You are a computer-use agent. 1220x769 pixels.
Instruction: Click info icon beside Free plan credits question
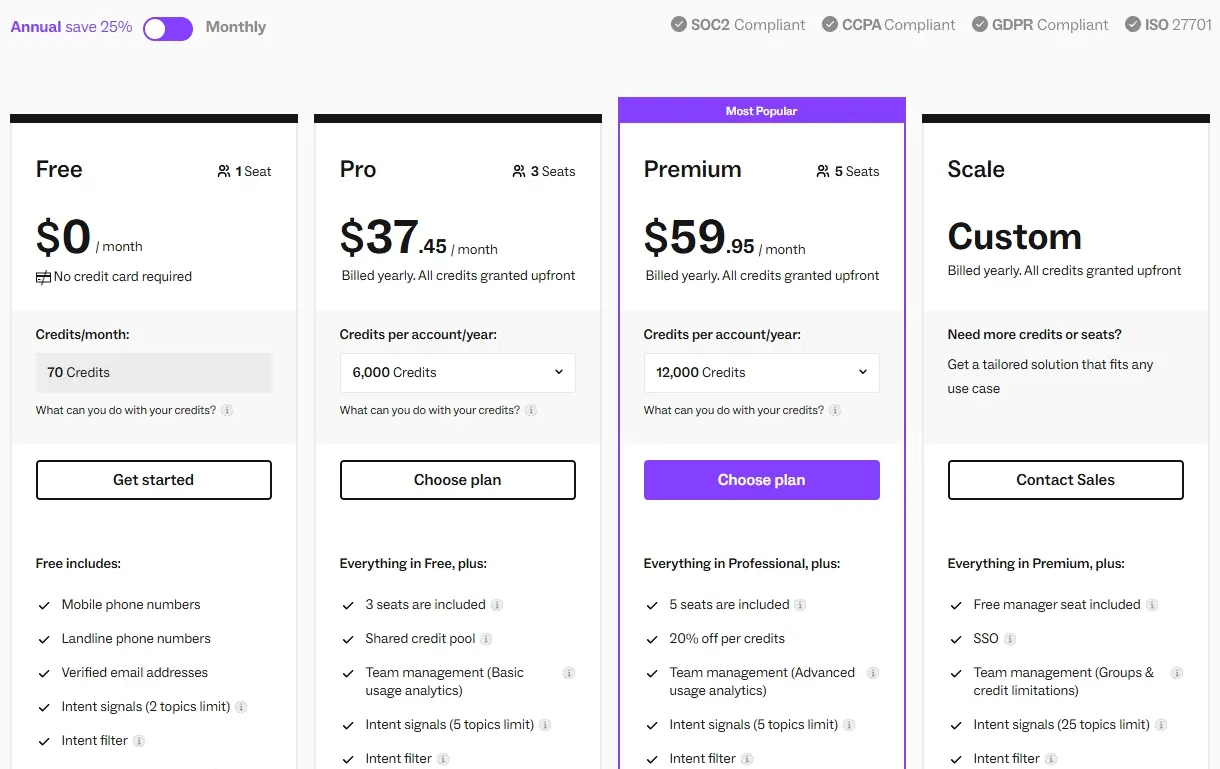(227, 410)
